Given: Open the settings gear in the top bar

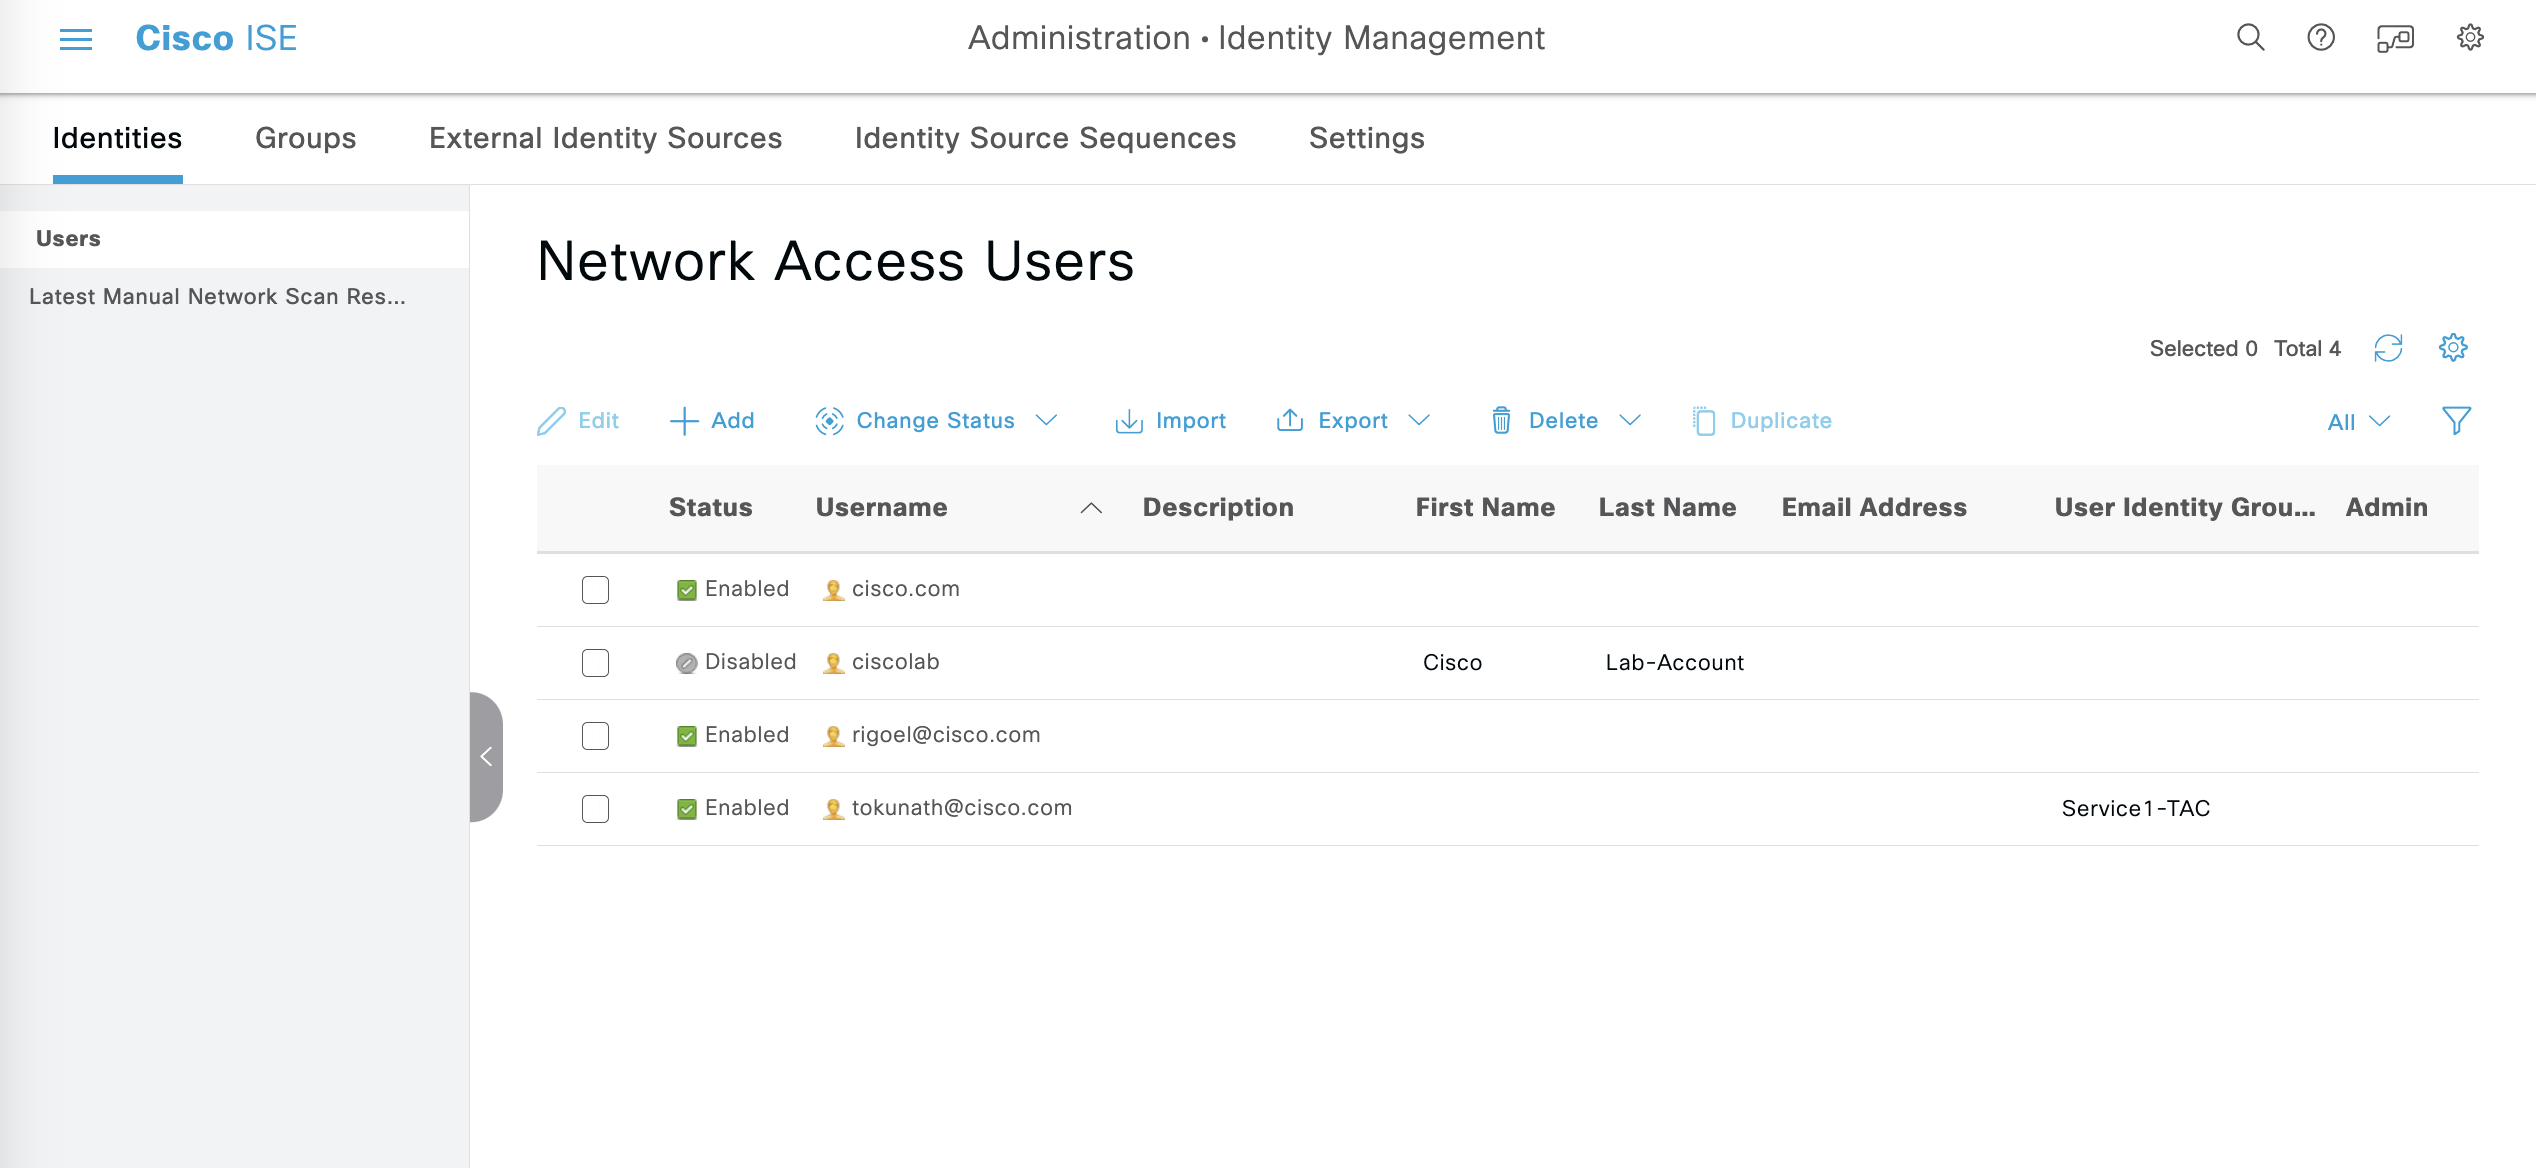Looking at the screenshot, I should click(2470, 38).
